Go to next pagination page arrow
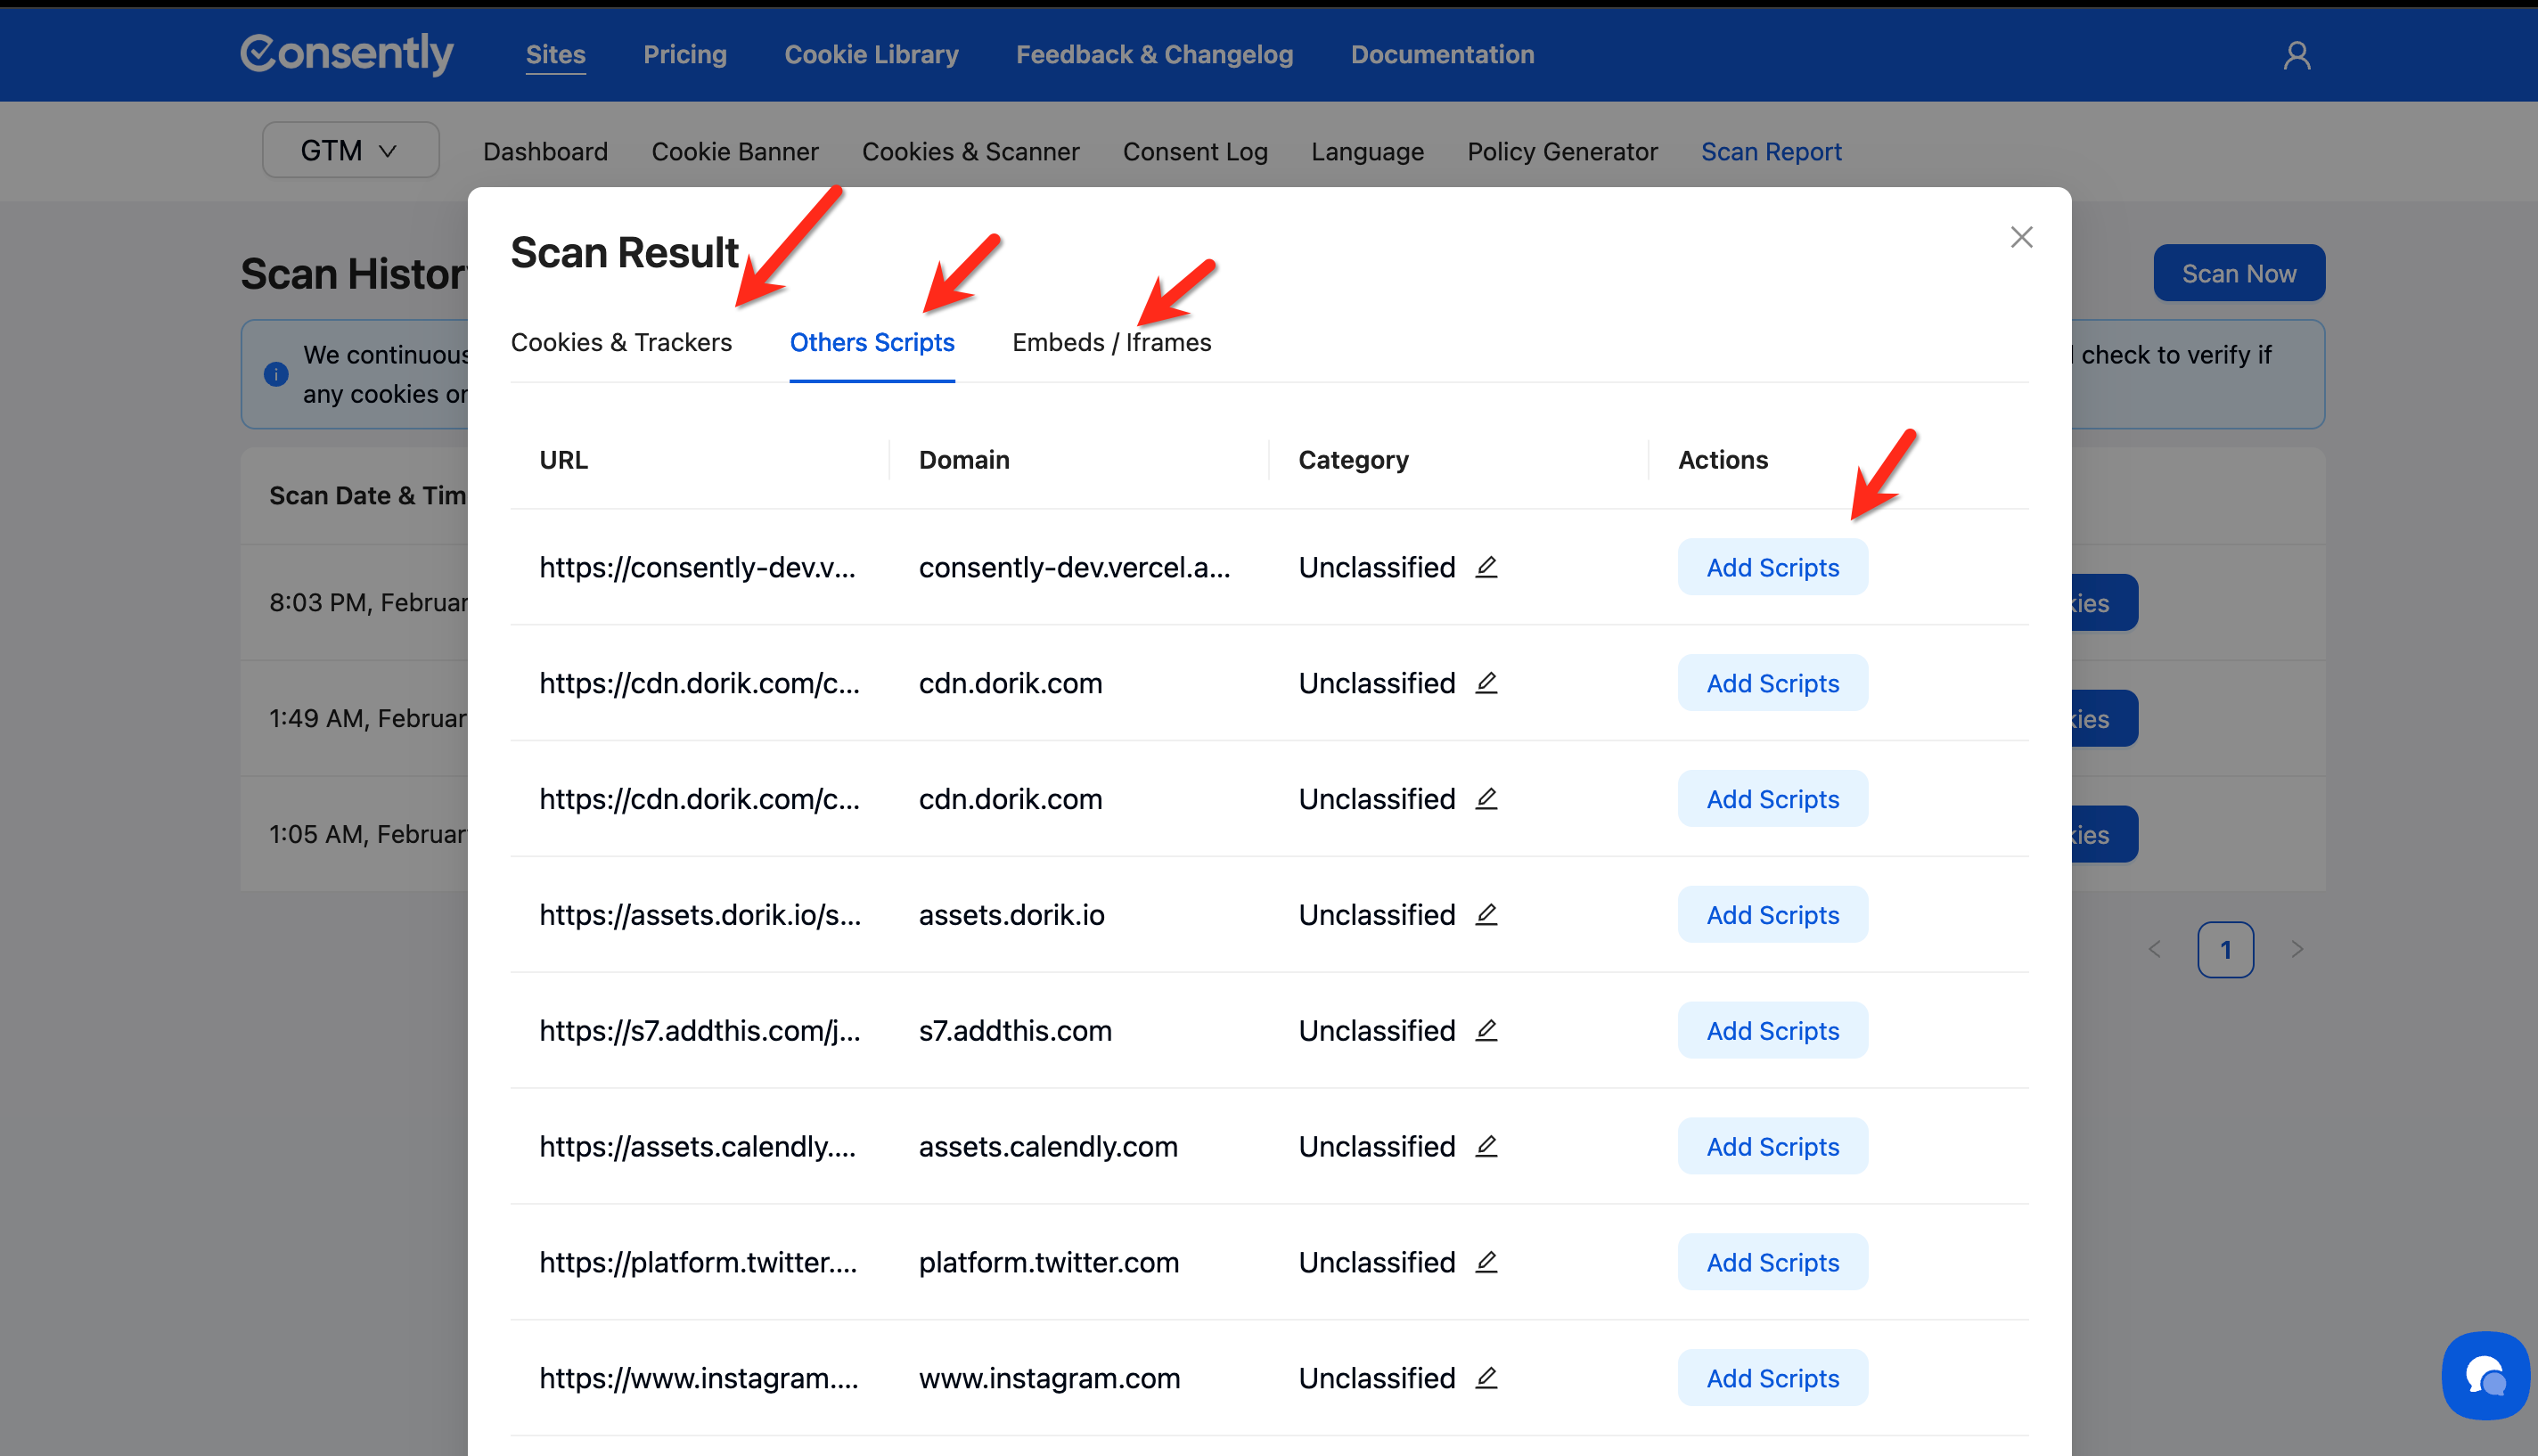Screen dimensions: 2538x1456 [2297, 949]
